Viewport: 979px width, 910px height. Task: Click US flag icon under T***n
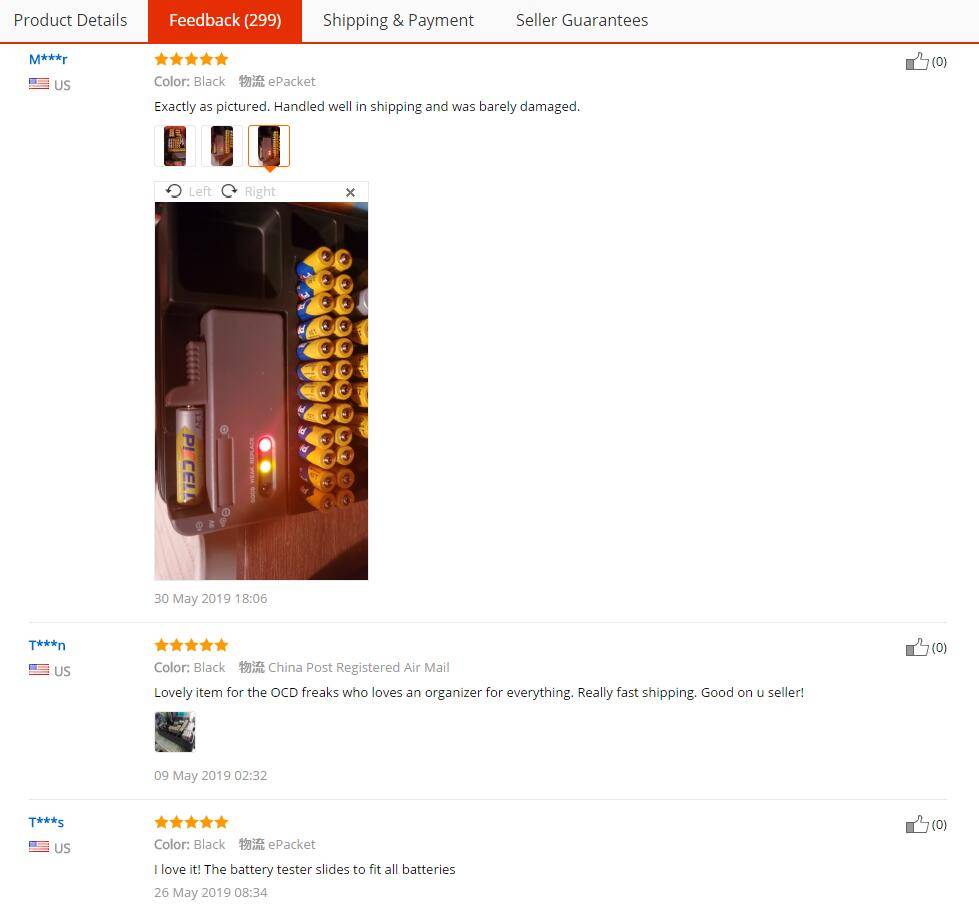pos(39,670)
